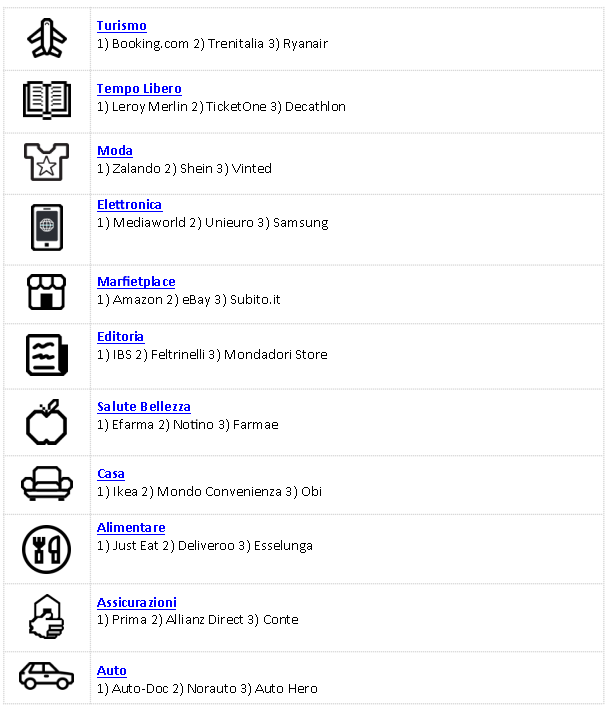The height and width of the screenshot is (709, 607).
Task: Follow the Salute Bellezza link
Action: (144, 407)
